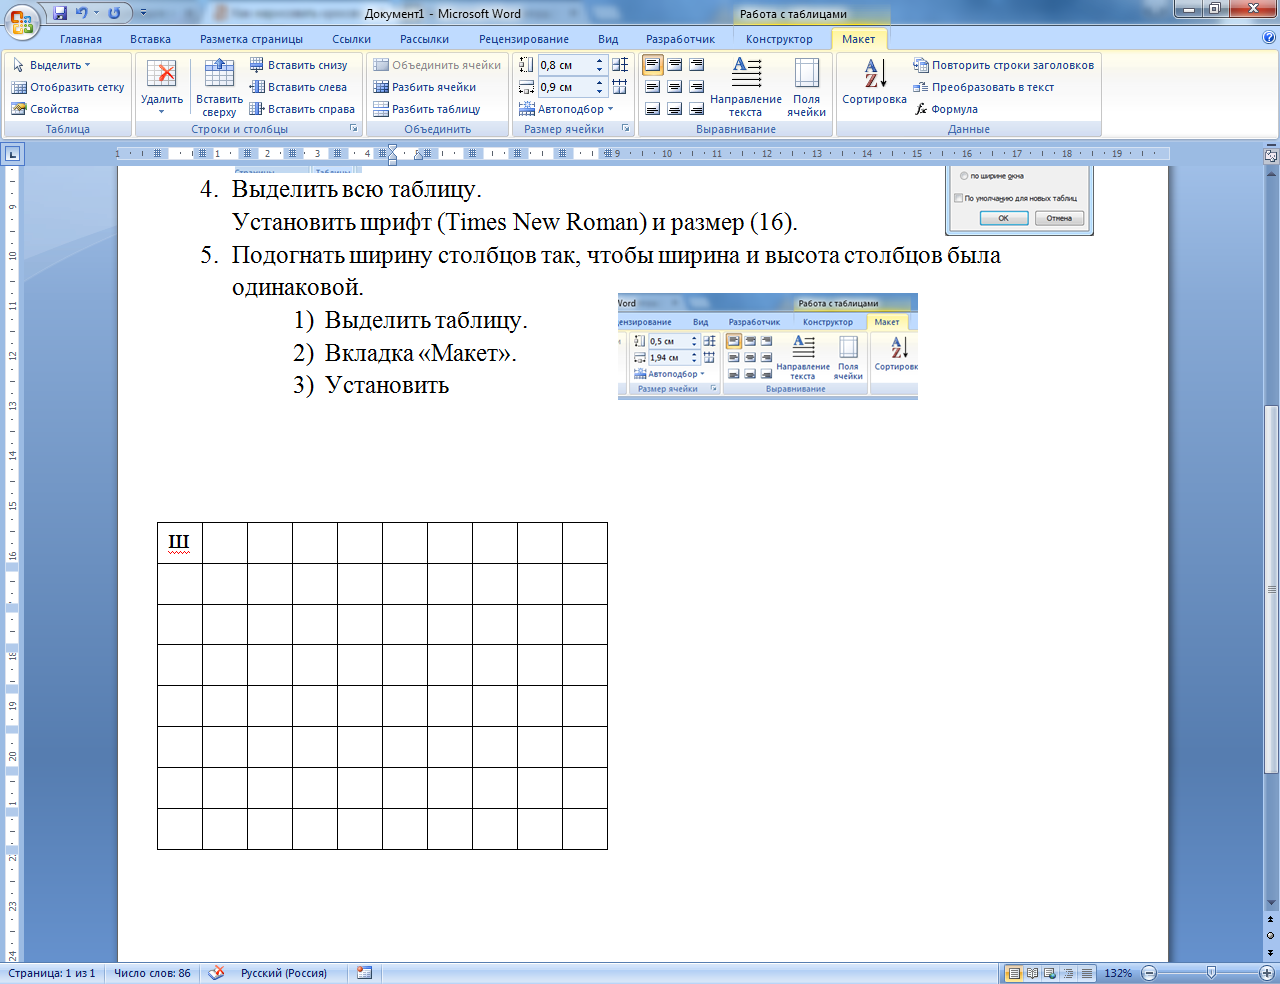This screenshot has width=1280, height=984.
Task: Undo the last action
Action: click(82, 13)
